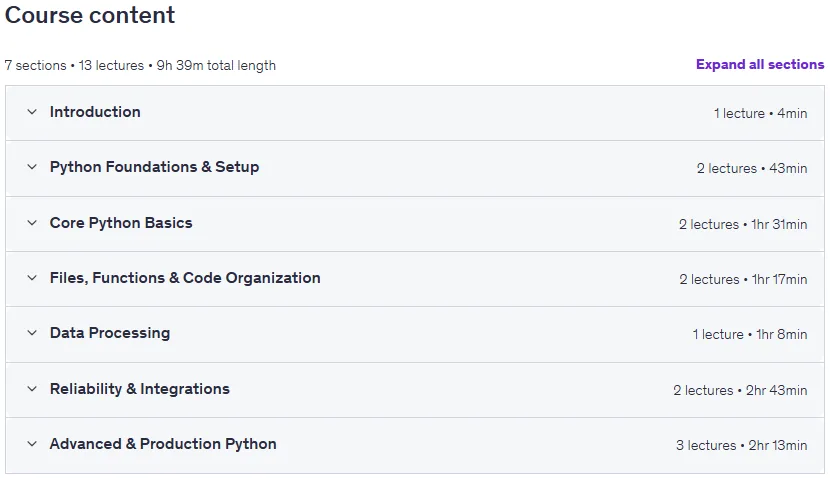The height and width of the screenshot is (478, 830).
Task: Expand Advanced & Production Python chevron
Action: click(x=32, y=444)
